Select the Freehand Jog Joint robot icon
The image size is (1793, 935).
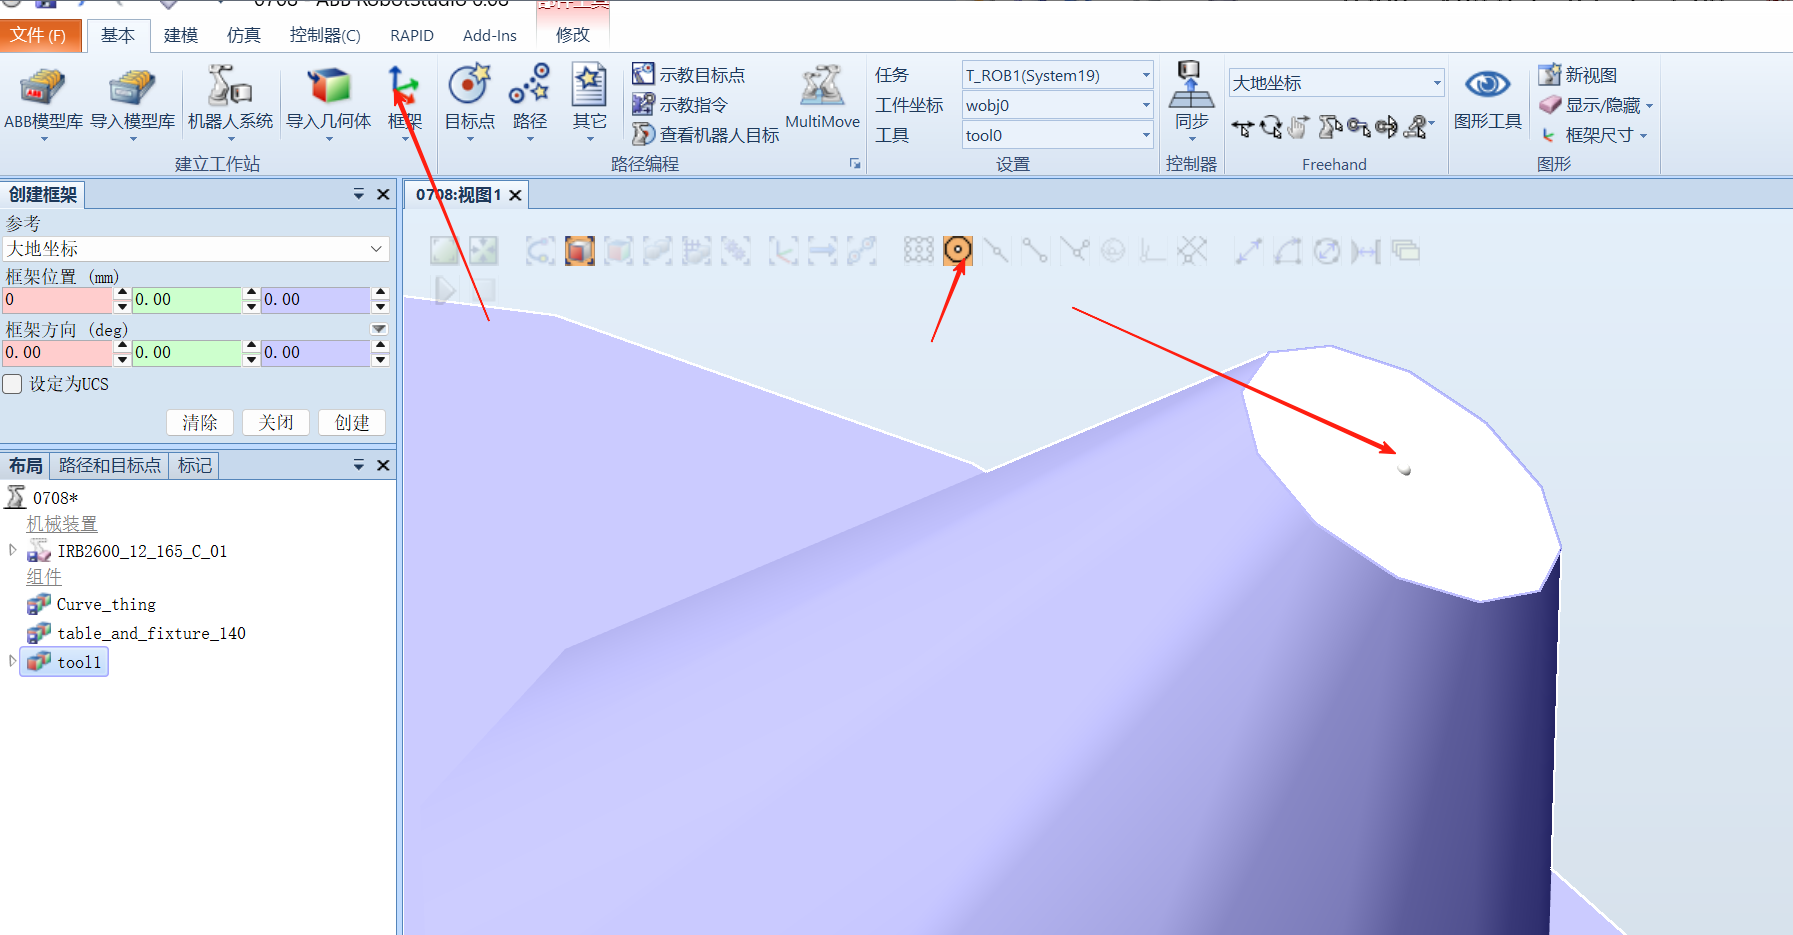1329,127
